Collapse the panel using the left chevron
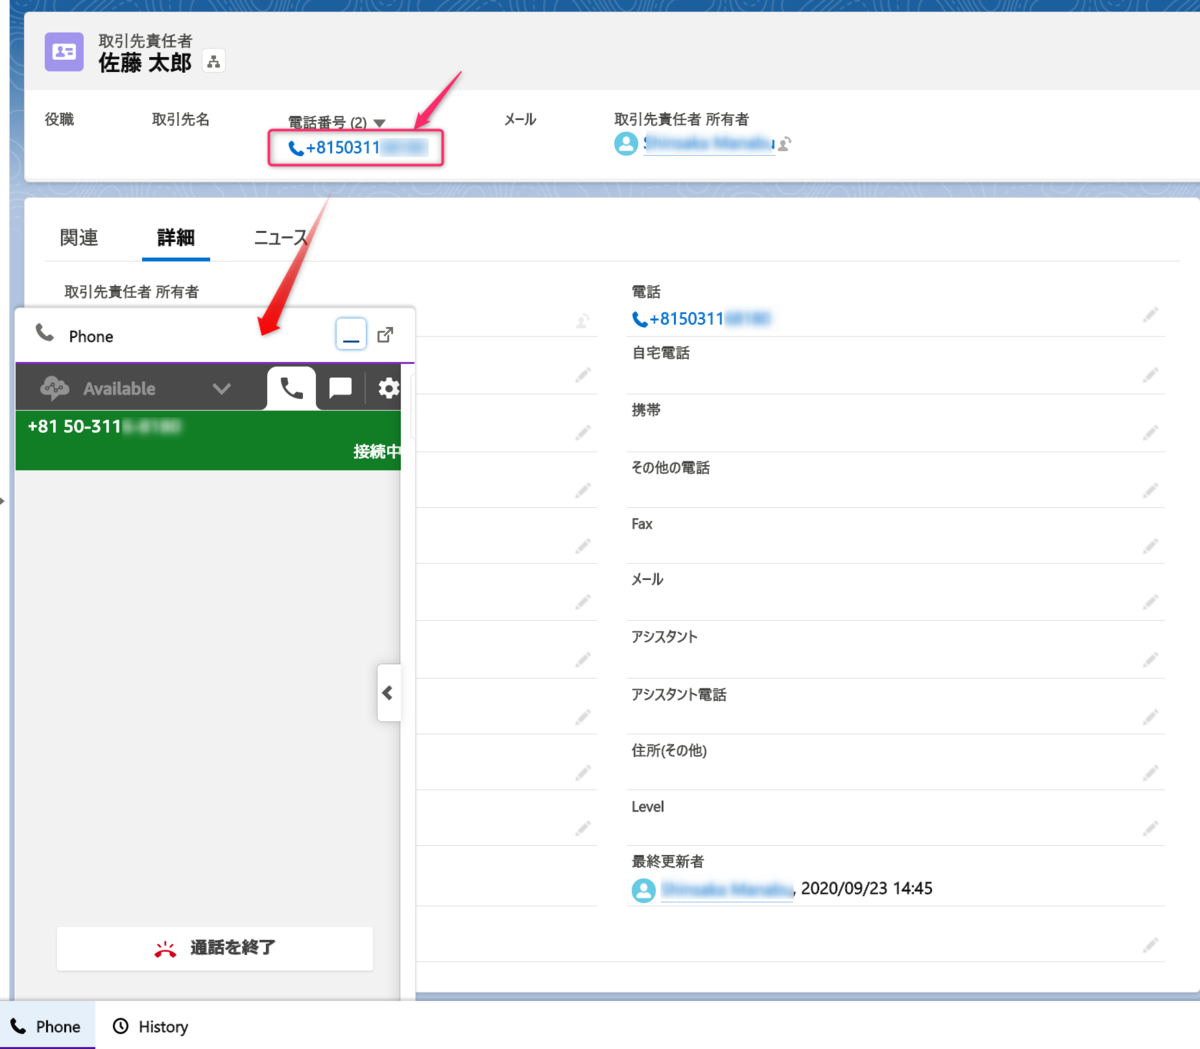 388,692
